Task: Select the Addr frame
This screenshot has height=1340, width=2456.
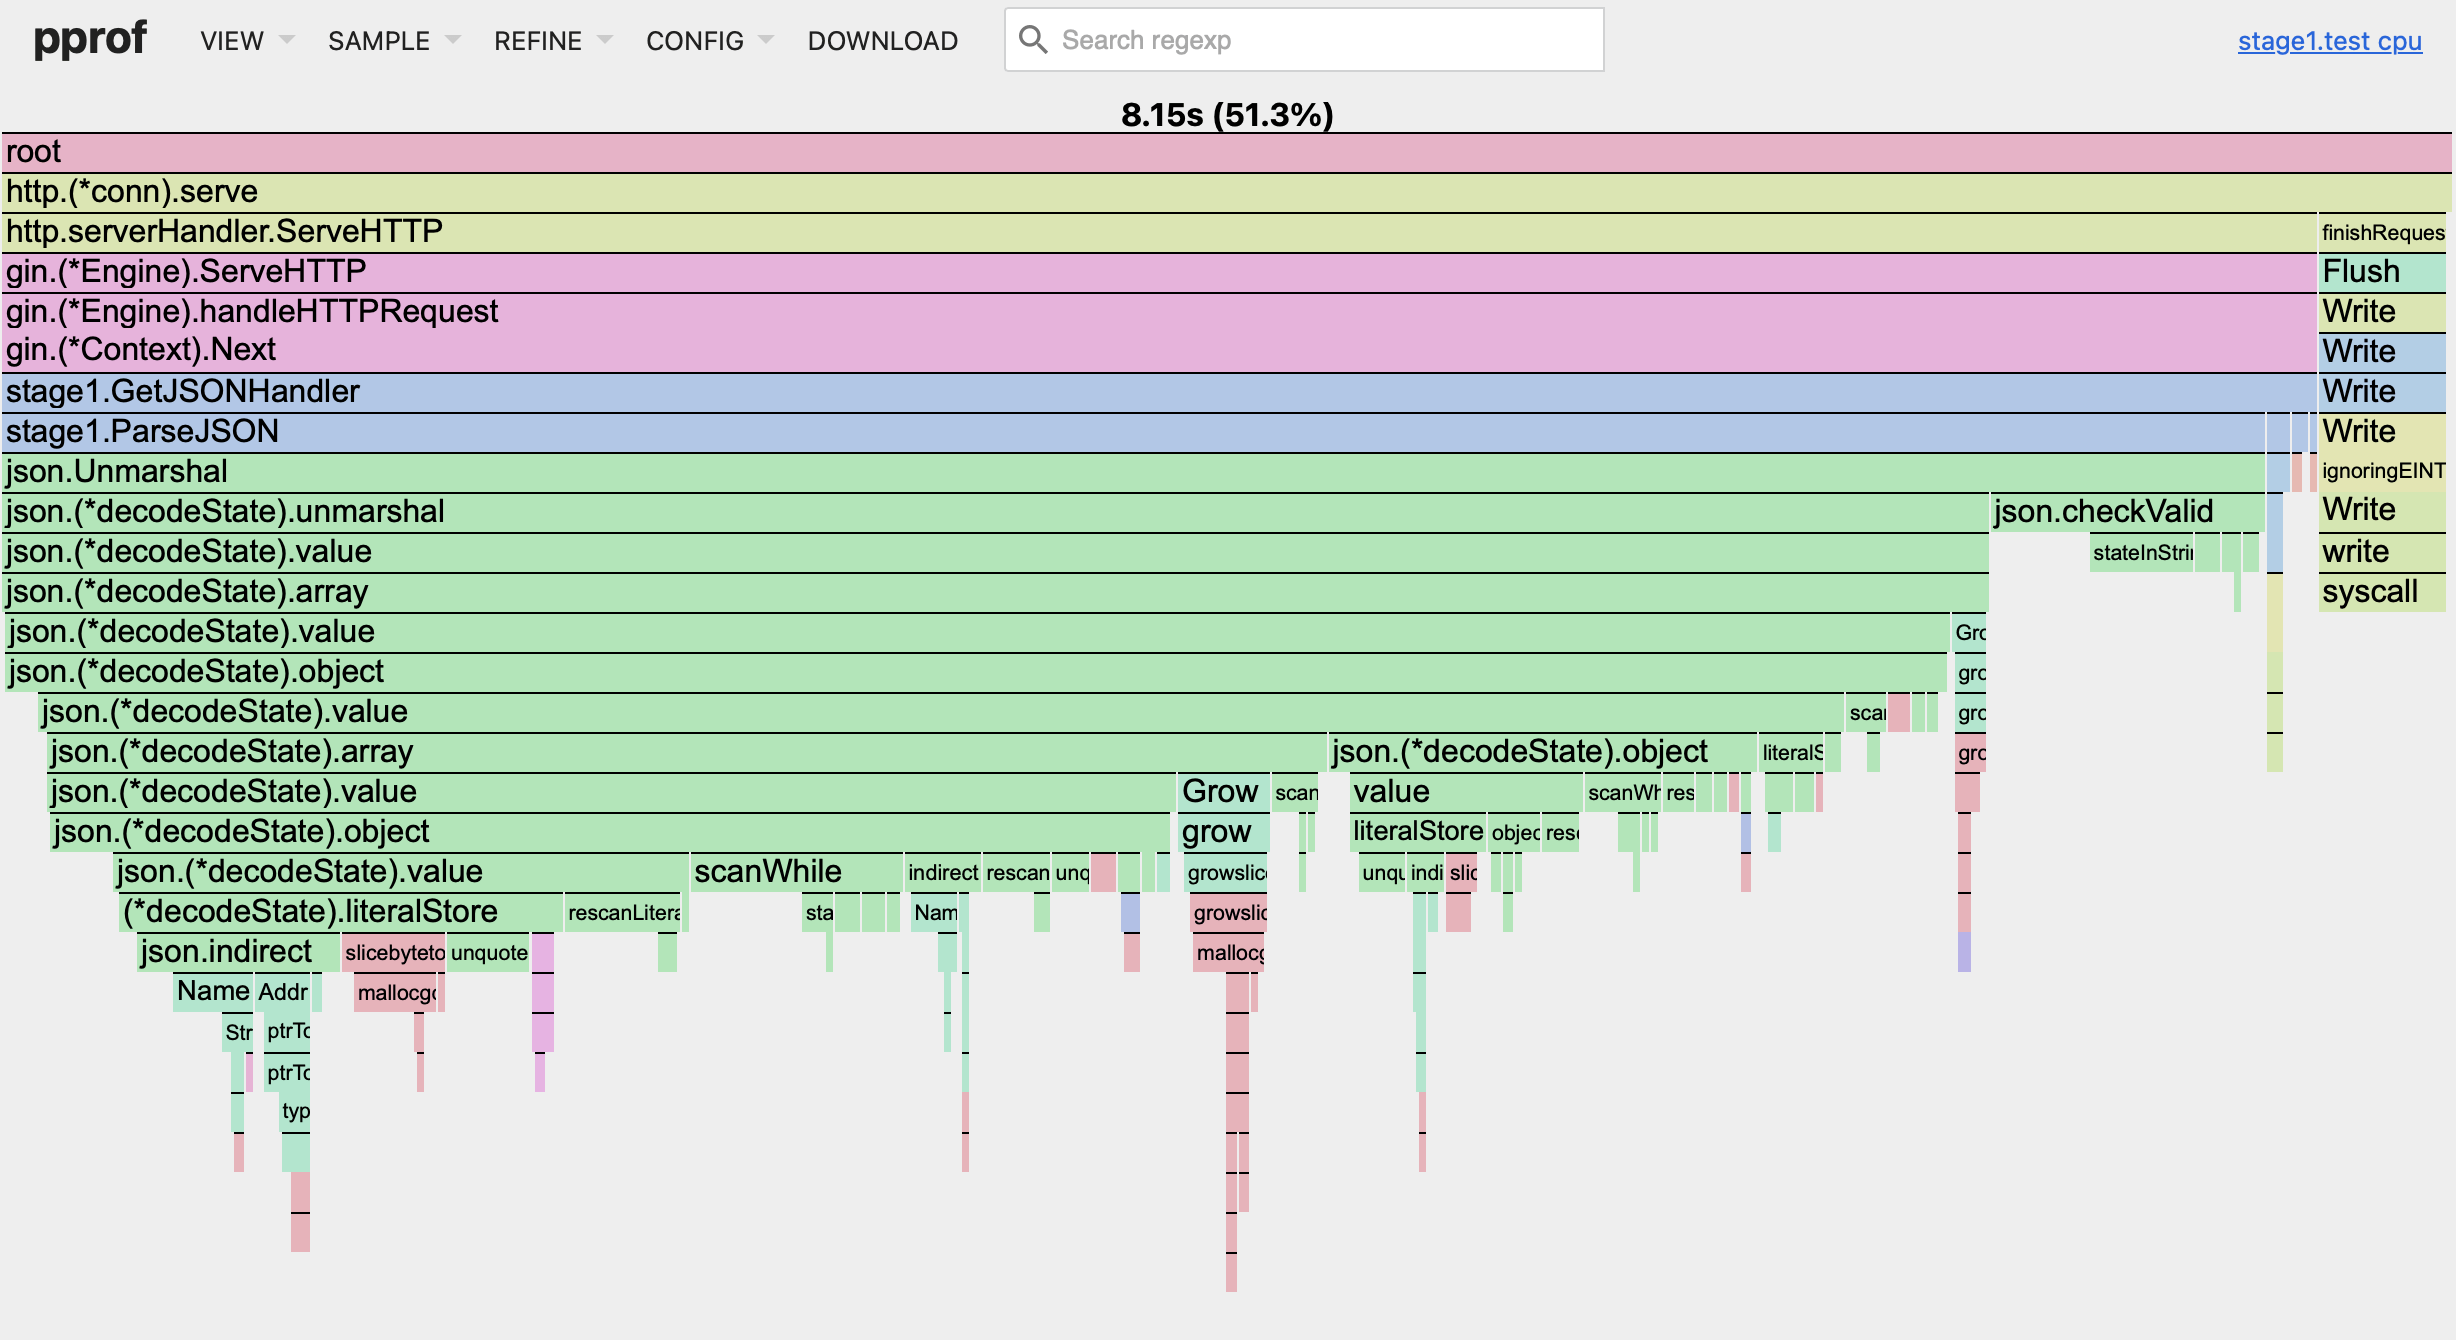Action: pos(283,993)
